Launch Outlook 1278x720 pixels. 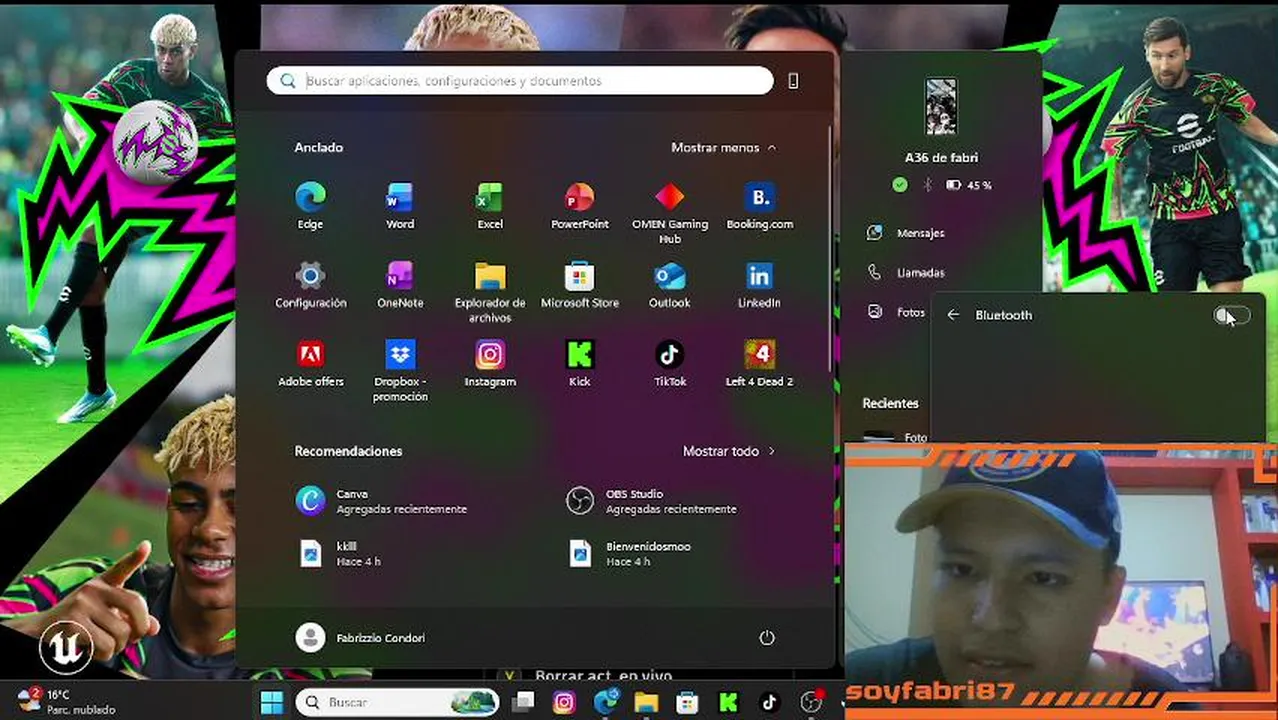point(670,285)
